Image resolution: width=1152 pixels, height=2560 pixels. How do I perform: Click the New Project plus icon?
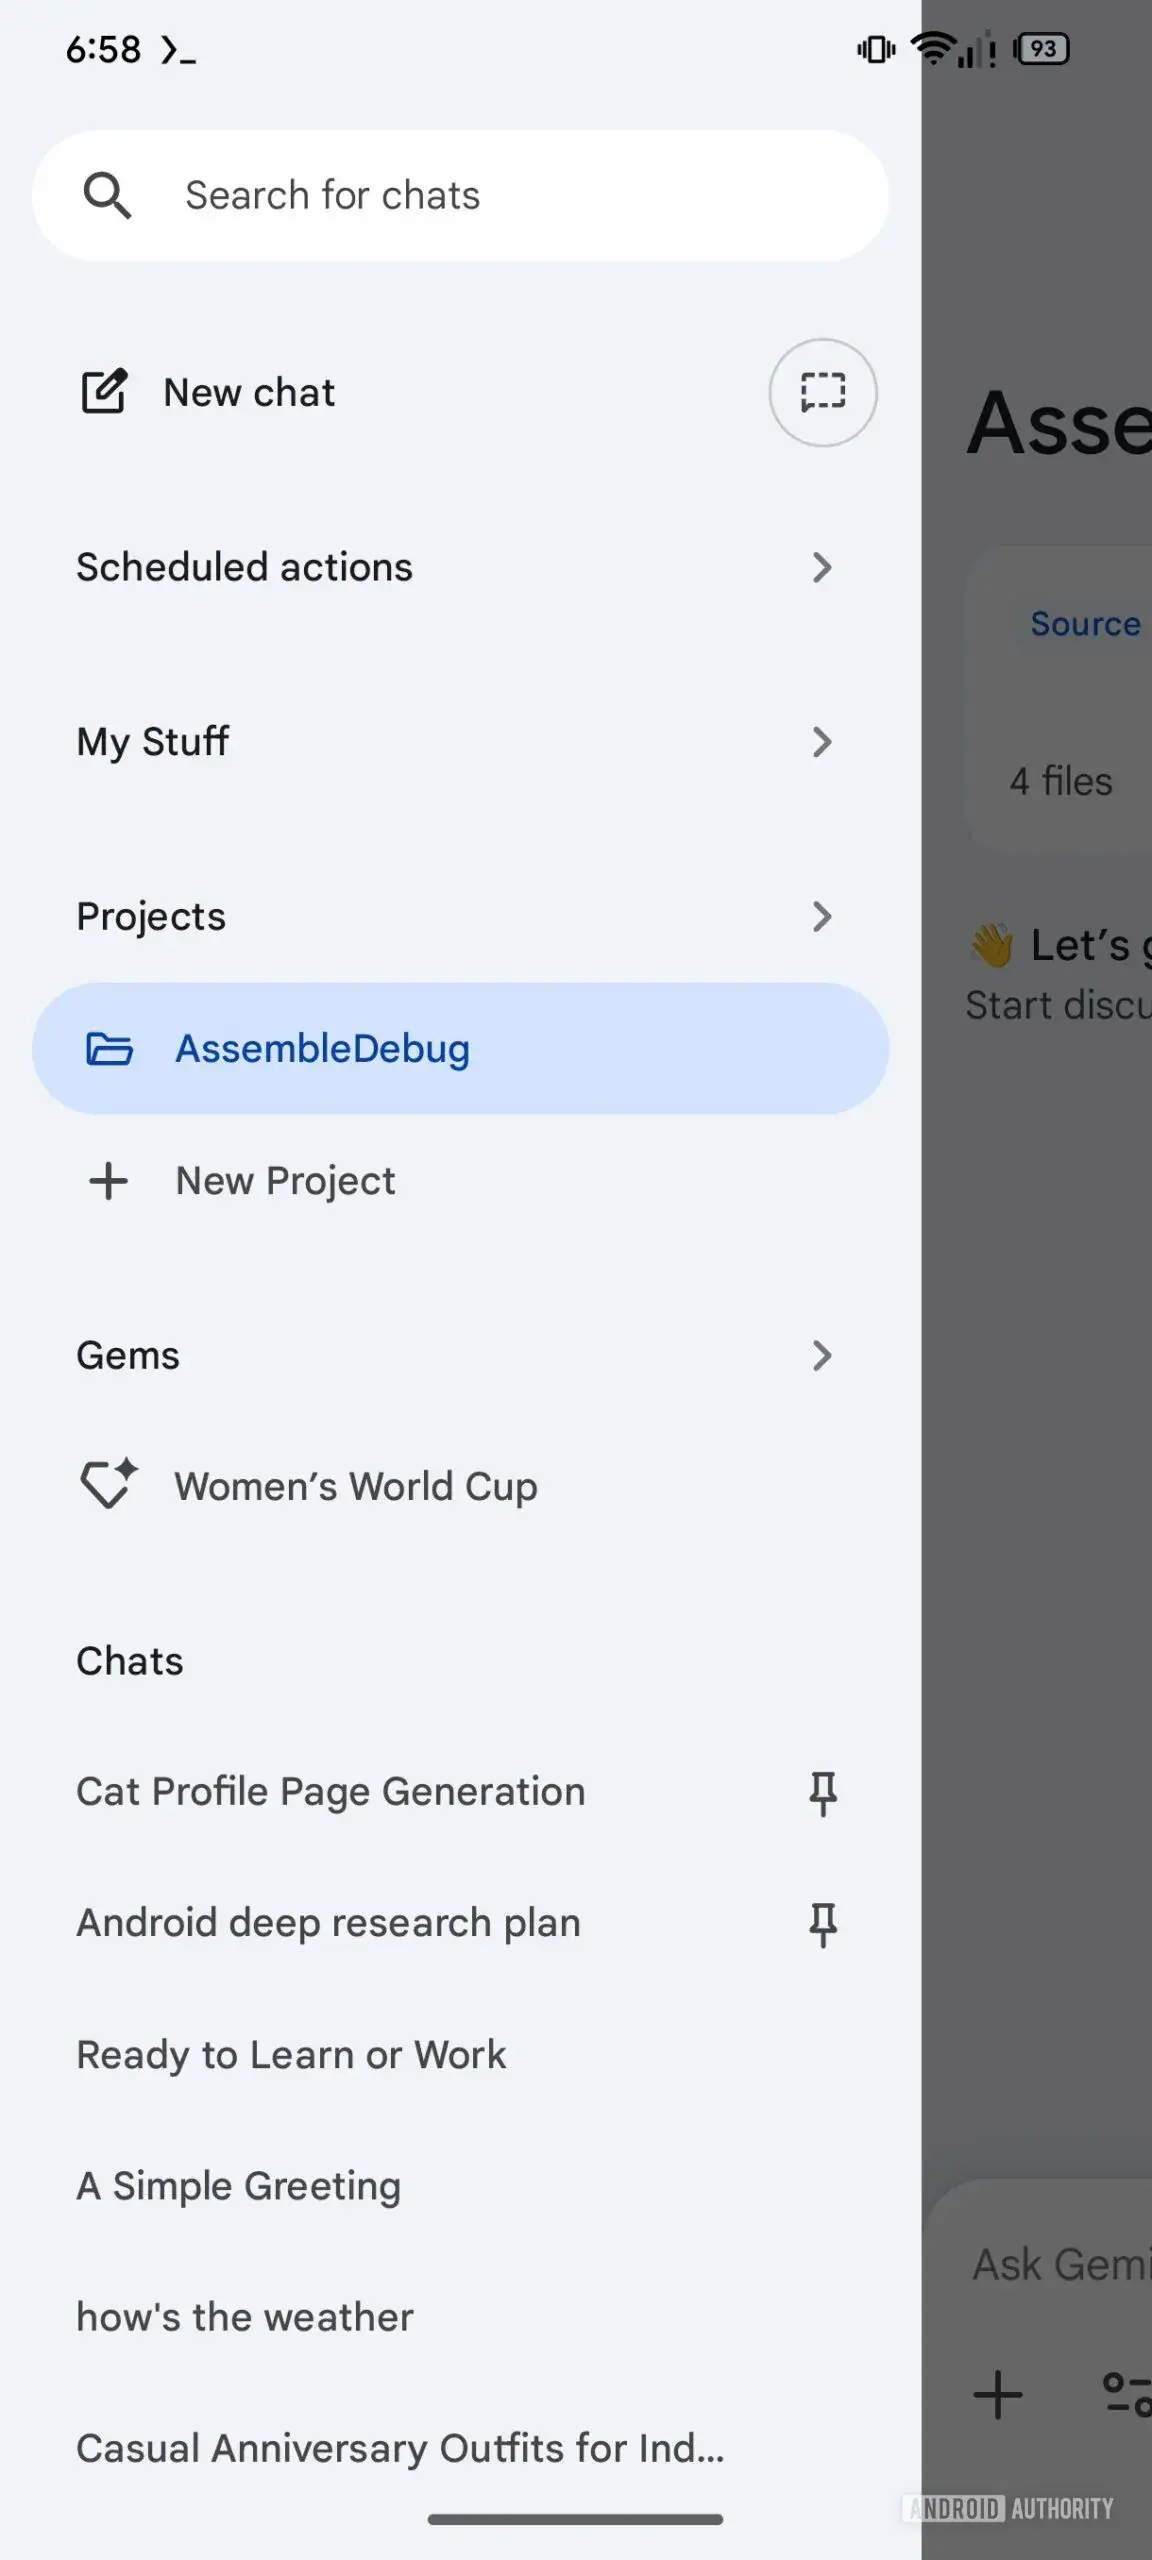pos(108,1181)
